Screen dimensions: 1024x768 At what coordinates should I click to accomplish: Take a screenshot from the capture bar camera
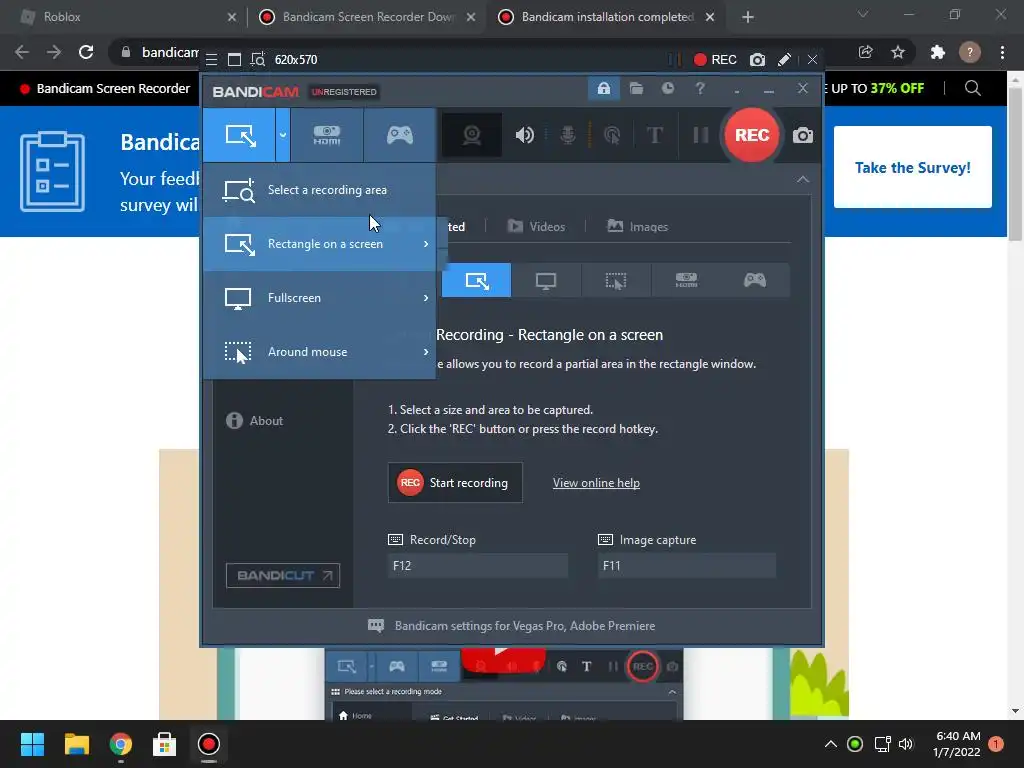757,60
